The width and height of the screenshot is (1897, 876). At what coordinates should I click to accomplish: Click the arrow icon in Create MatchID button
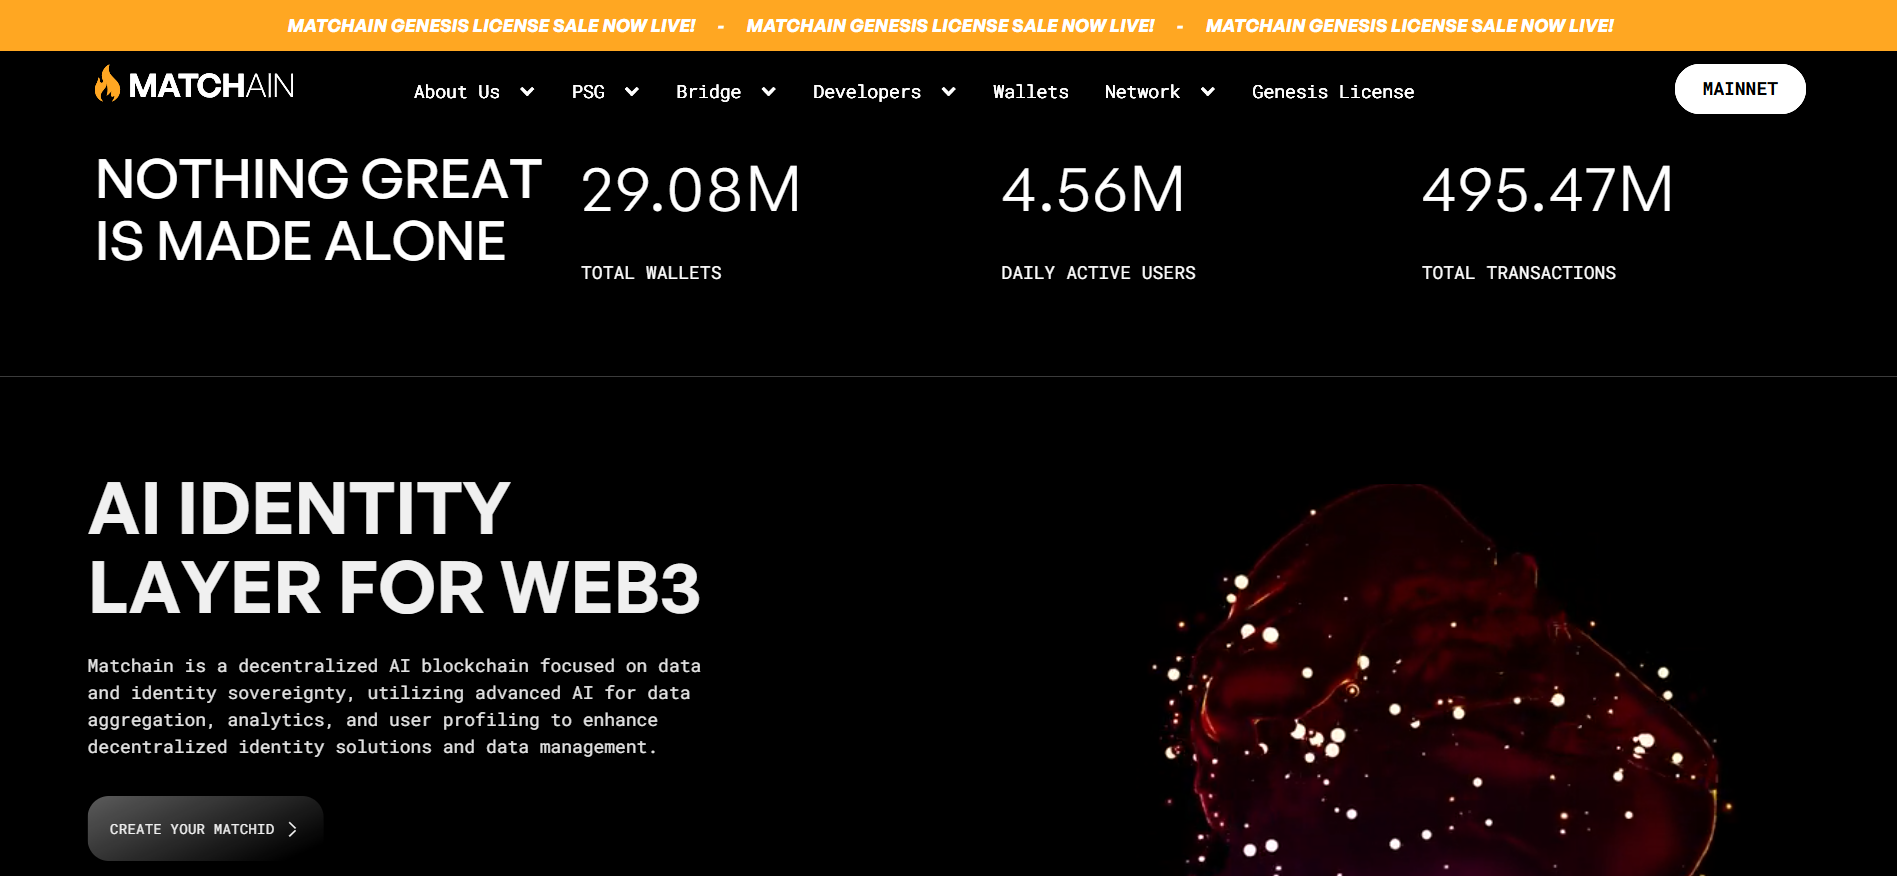tap(292, 829)
